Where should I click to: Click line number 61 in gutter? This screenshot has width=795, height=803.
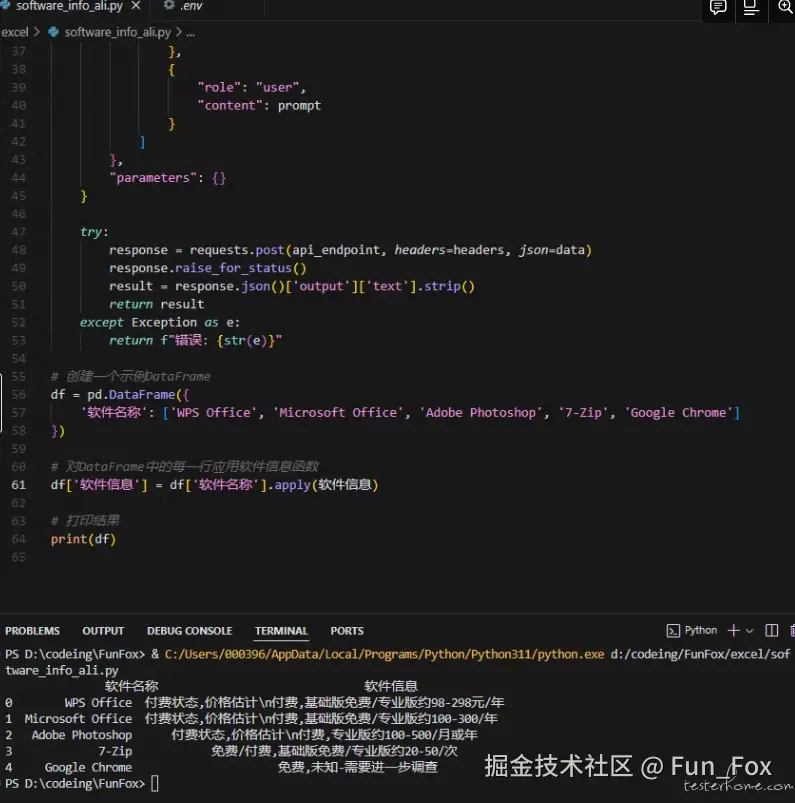coord(18,485)
